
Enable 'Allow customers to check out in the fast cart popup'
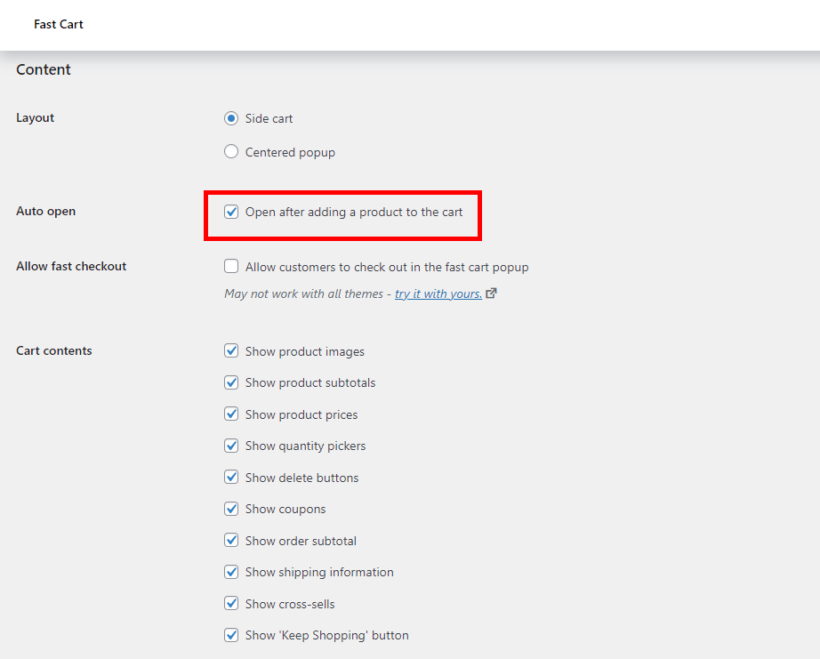[x=231, y=266]
